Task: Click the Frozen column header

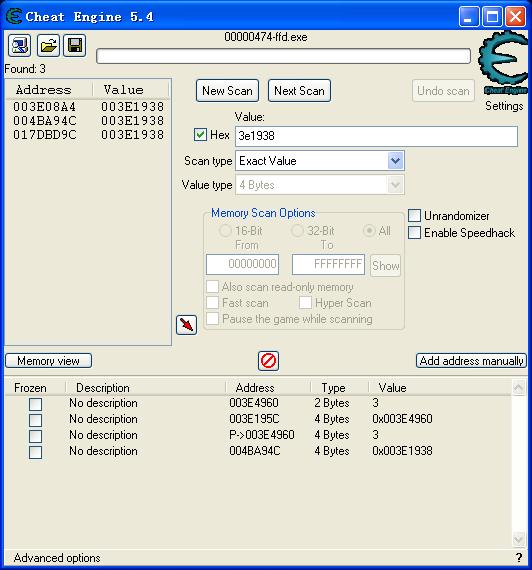Action: pos(30,388)
